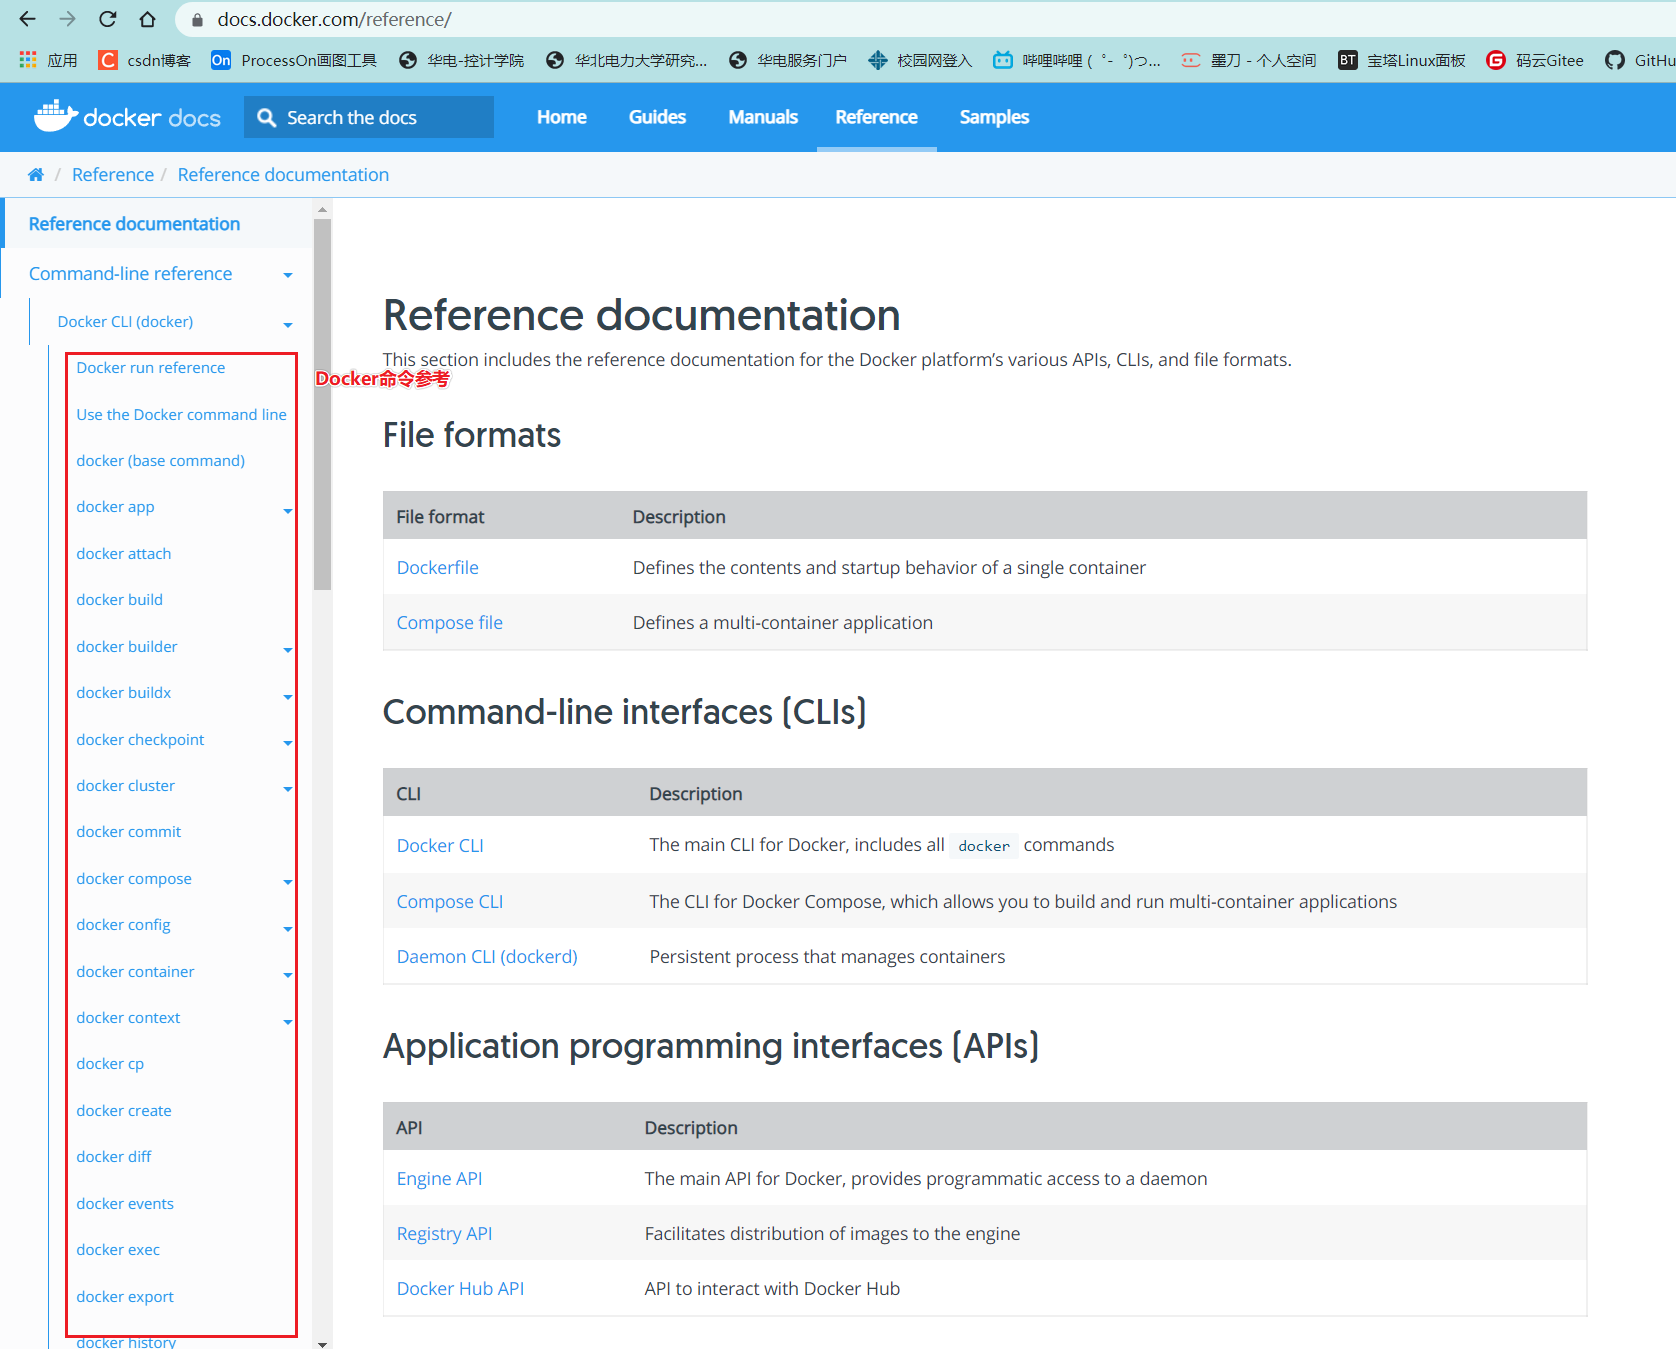Viewport: 1676px width, 1349px height.
Task: Open the apps grid bookmark icon
Action: 28,60
